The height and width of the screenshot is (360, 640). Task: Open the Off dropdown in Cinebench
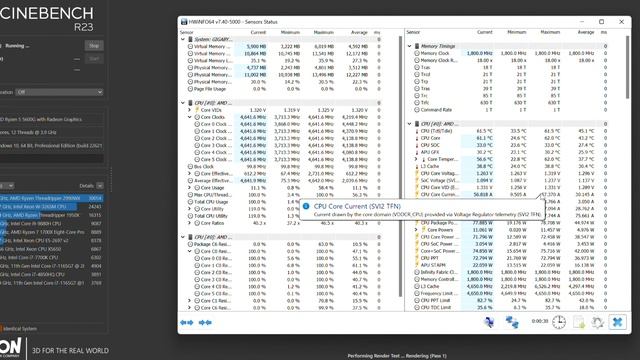[x=59, y=92]
